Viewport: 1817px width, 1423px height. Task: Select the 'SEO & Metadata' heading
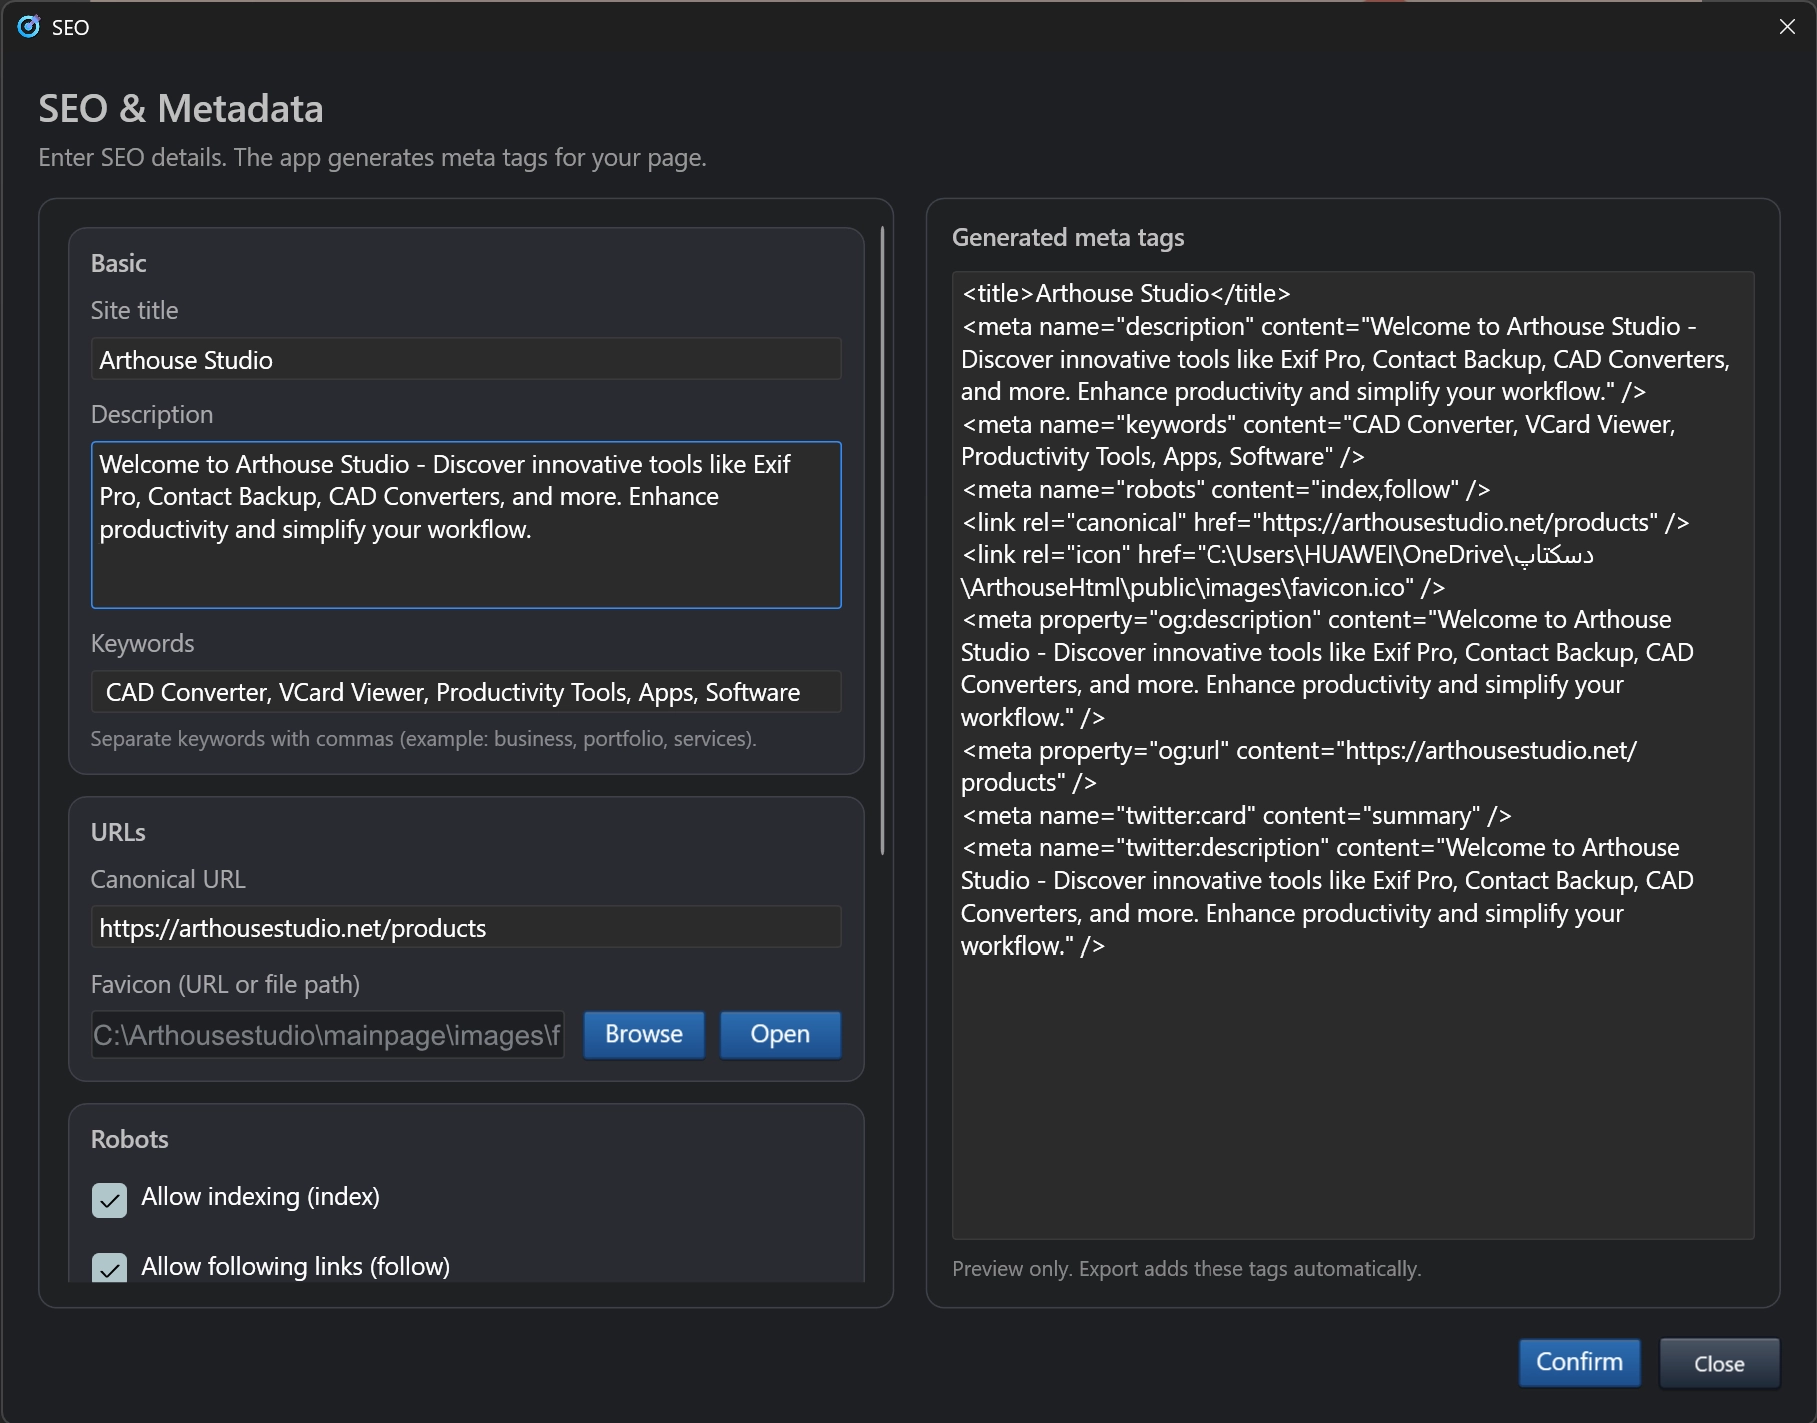click(x=181, y=108)
